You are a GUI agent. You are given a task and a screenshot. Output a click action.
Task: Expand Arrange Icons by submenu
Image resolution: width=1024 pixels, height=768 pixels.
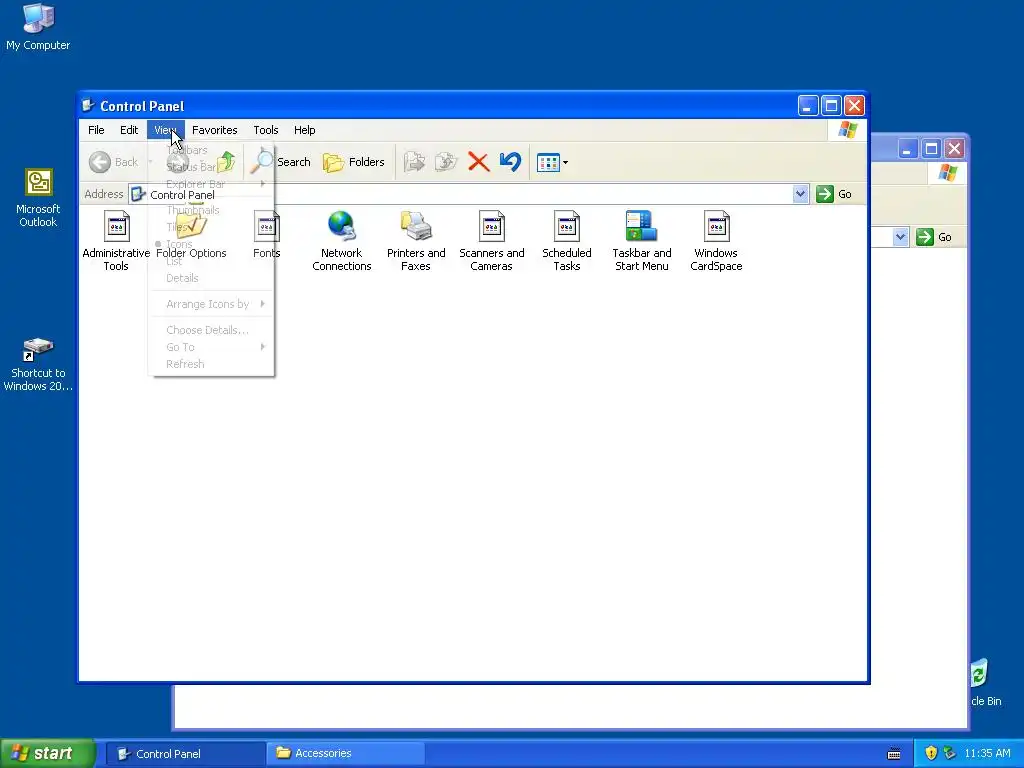212,304
